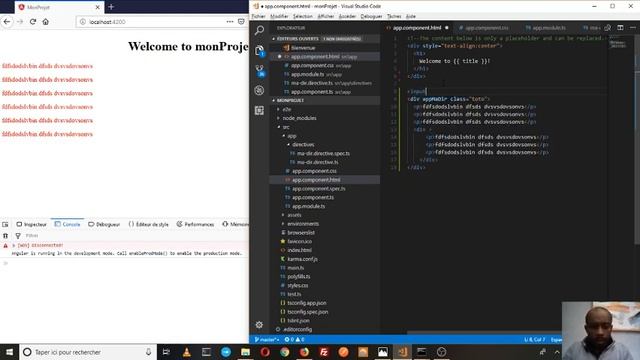Viewport: 640px width, 360px height.
Task: Switch to Inspecteur tab in devtools
Action: point(31,224)
